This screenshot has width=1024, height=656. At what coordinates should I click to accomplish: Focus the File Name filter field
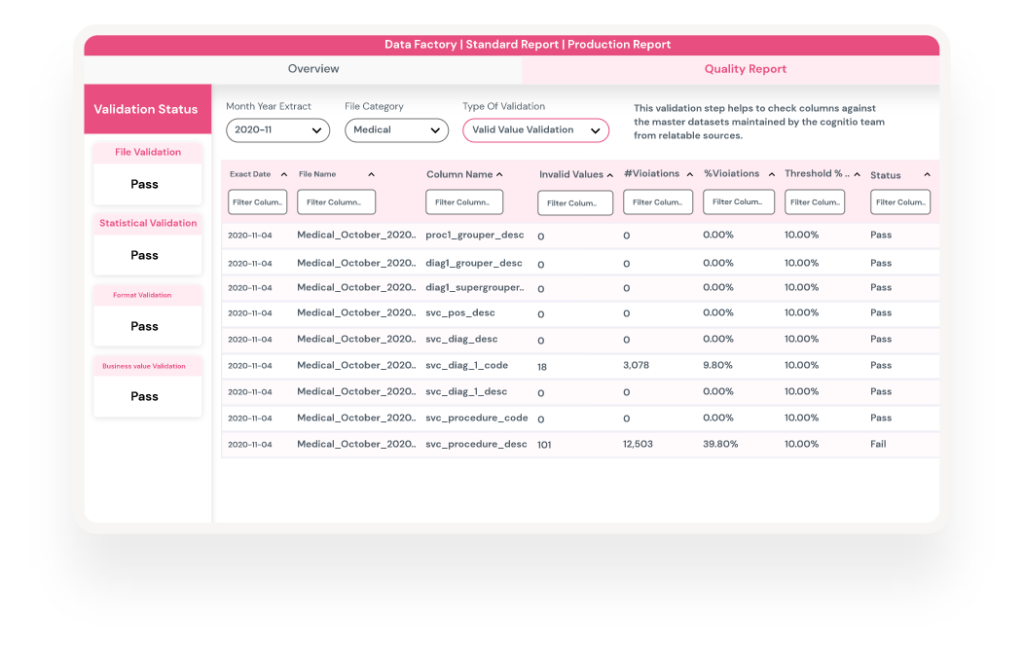(336, 202)
